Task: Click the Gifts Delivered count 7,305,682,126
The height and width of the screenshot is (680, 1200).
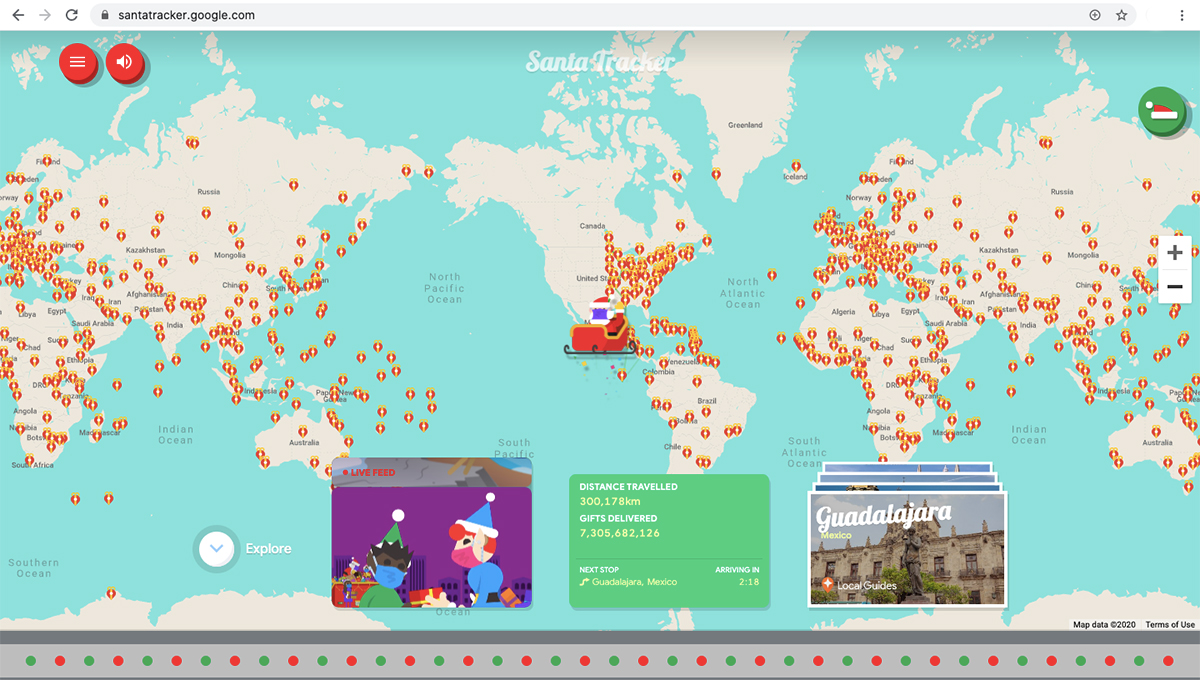Action: coord(620,533)
